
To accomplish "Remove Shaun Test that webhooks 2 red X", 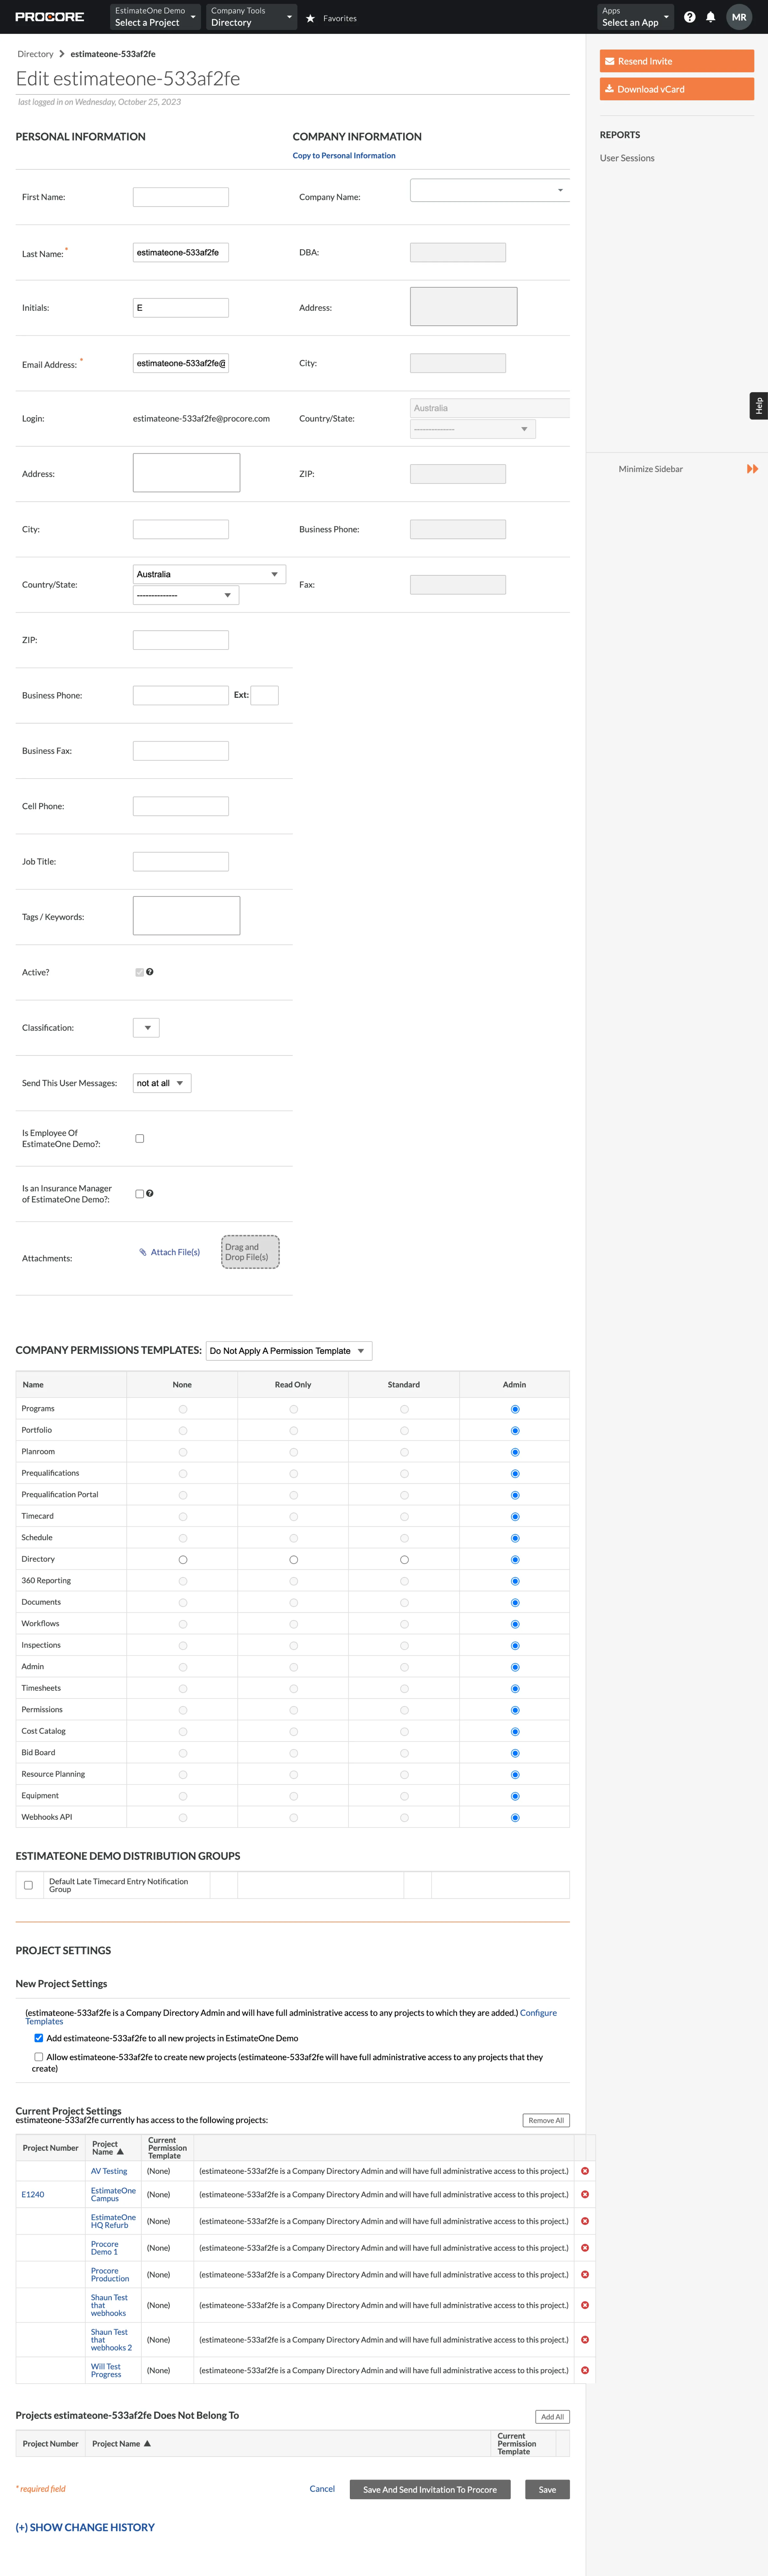I will click(585, 2340).
